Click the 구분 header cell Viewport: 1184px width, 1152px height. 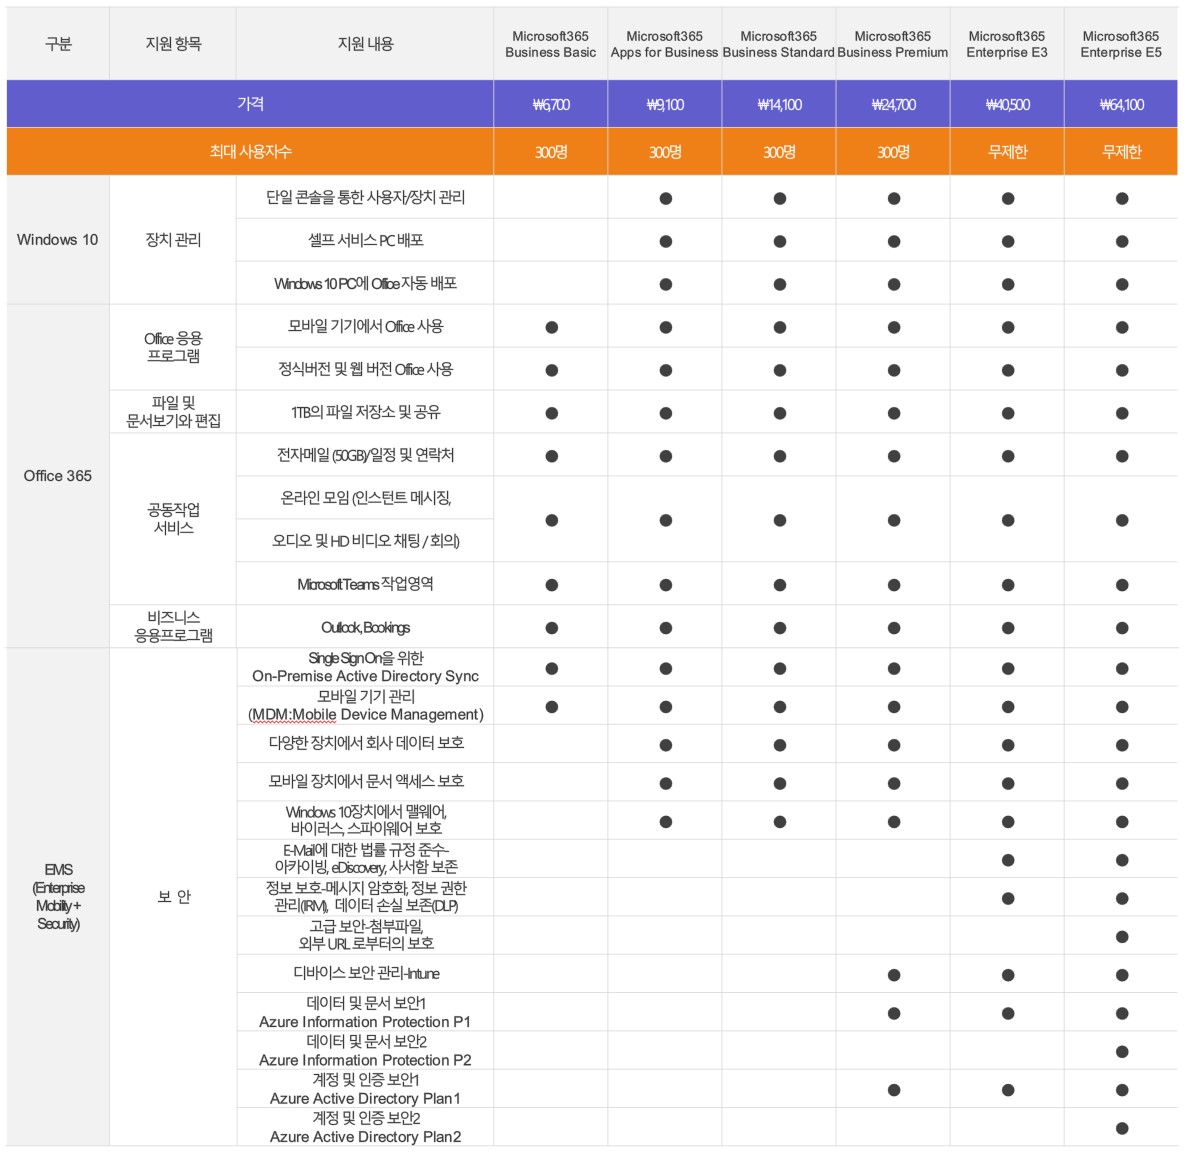click(x=58, y=44)
